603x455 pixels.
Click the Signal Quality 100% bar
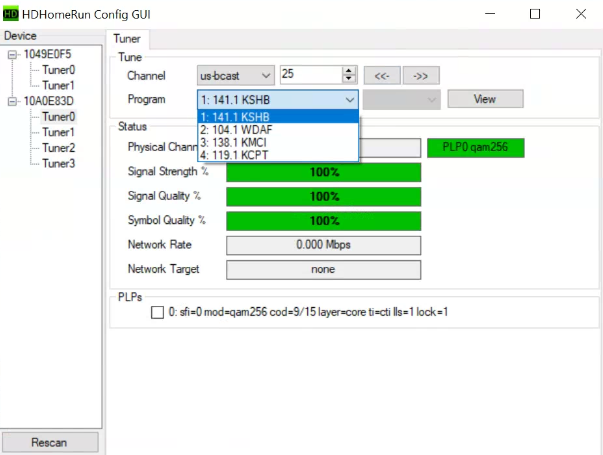point(324,197)
